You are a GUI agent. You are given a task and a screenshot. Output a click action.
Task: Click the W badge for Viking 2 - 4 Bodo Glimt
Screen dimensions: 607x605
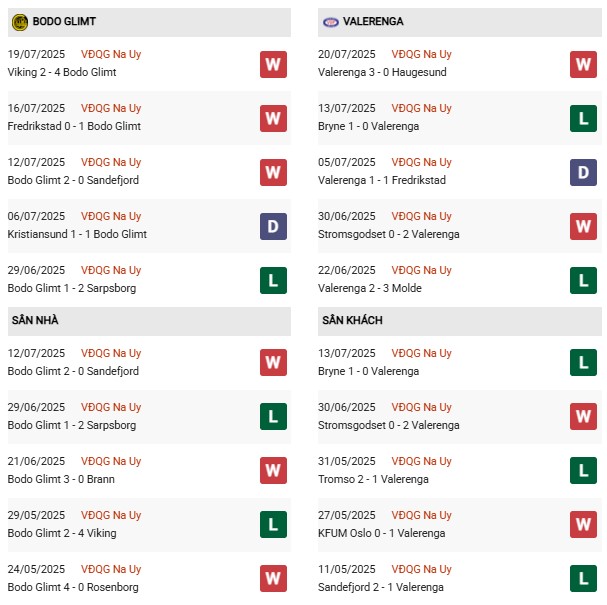(x=273, y=64)
